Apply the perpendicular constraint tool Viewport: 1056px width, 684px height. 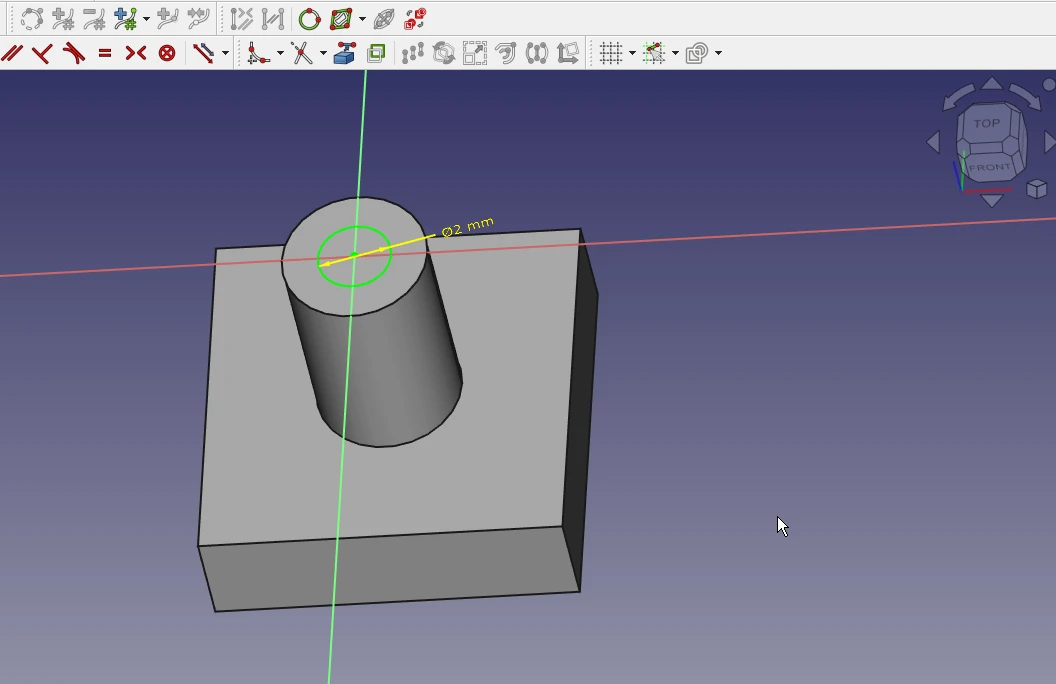(x=42, y=53)
